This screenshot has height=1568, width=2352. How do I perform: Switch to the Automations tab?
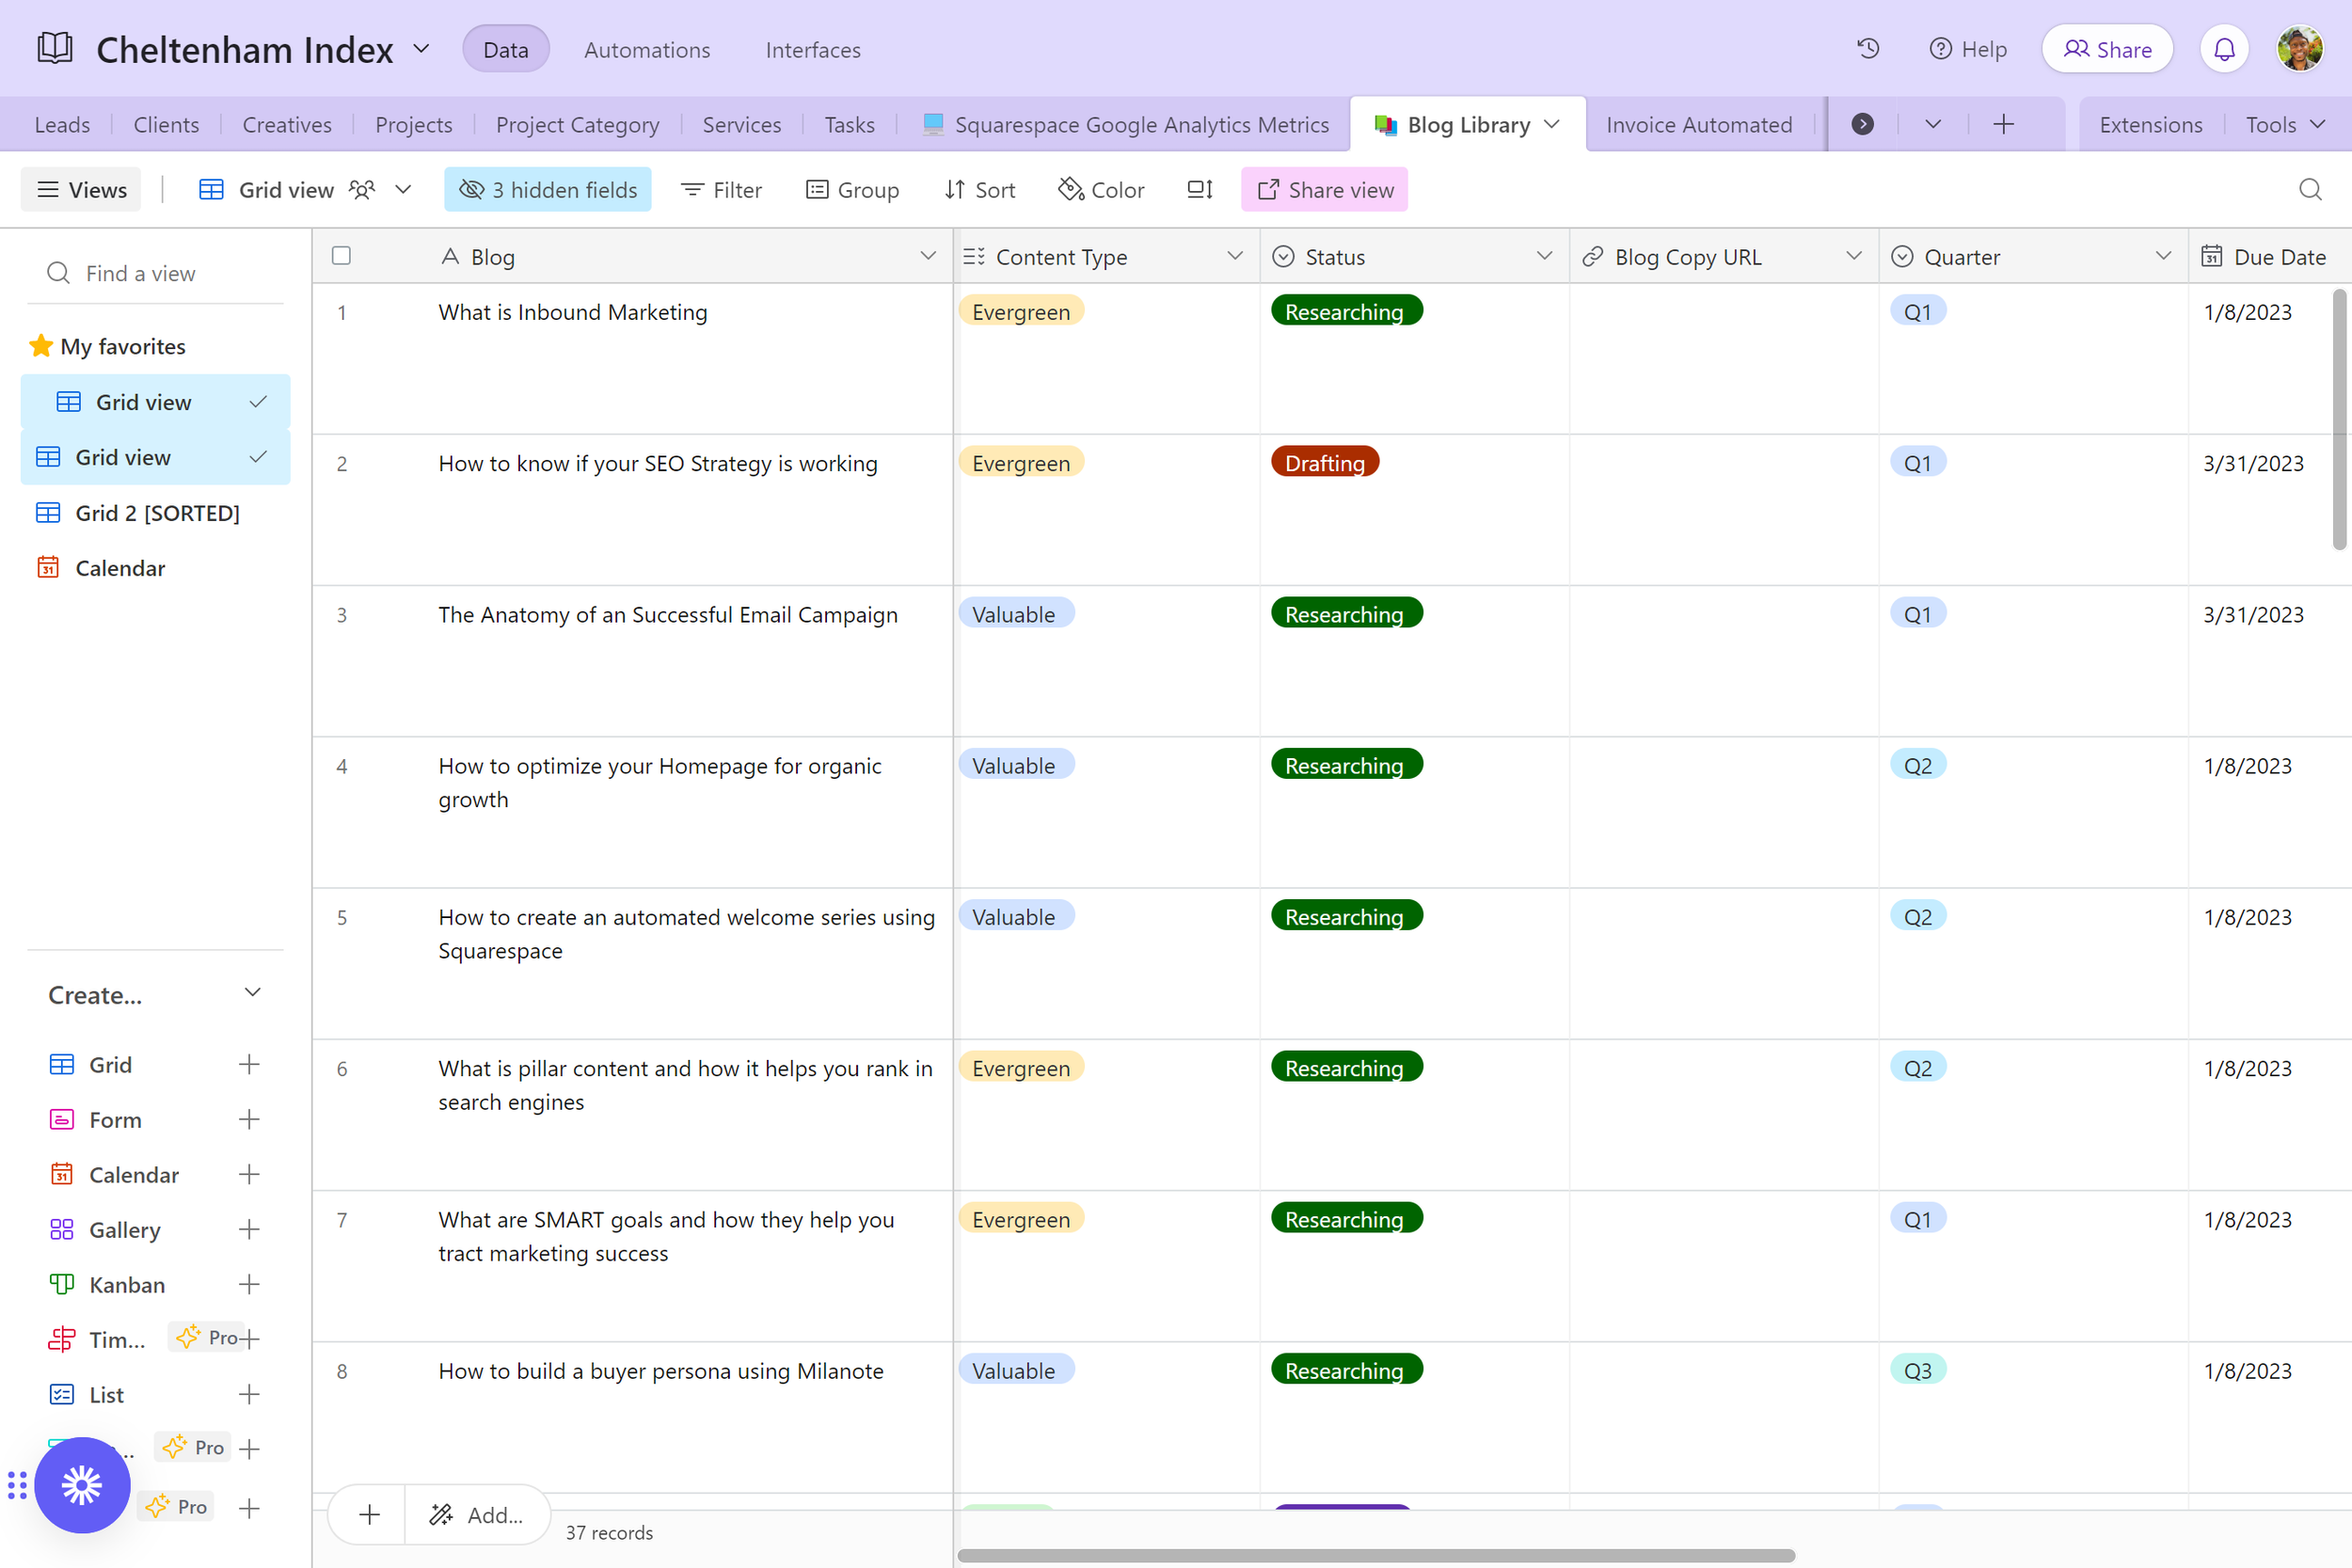[646, 49]
